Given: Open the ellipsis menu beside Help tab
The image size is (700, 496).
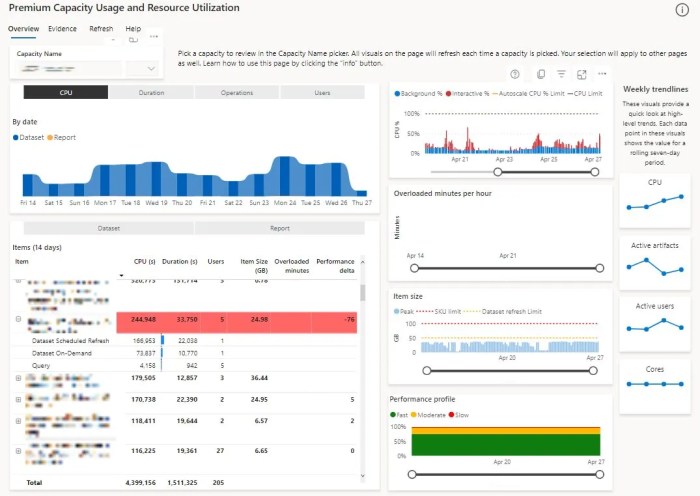Looking at the screenshot, I should (154, 36).
